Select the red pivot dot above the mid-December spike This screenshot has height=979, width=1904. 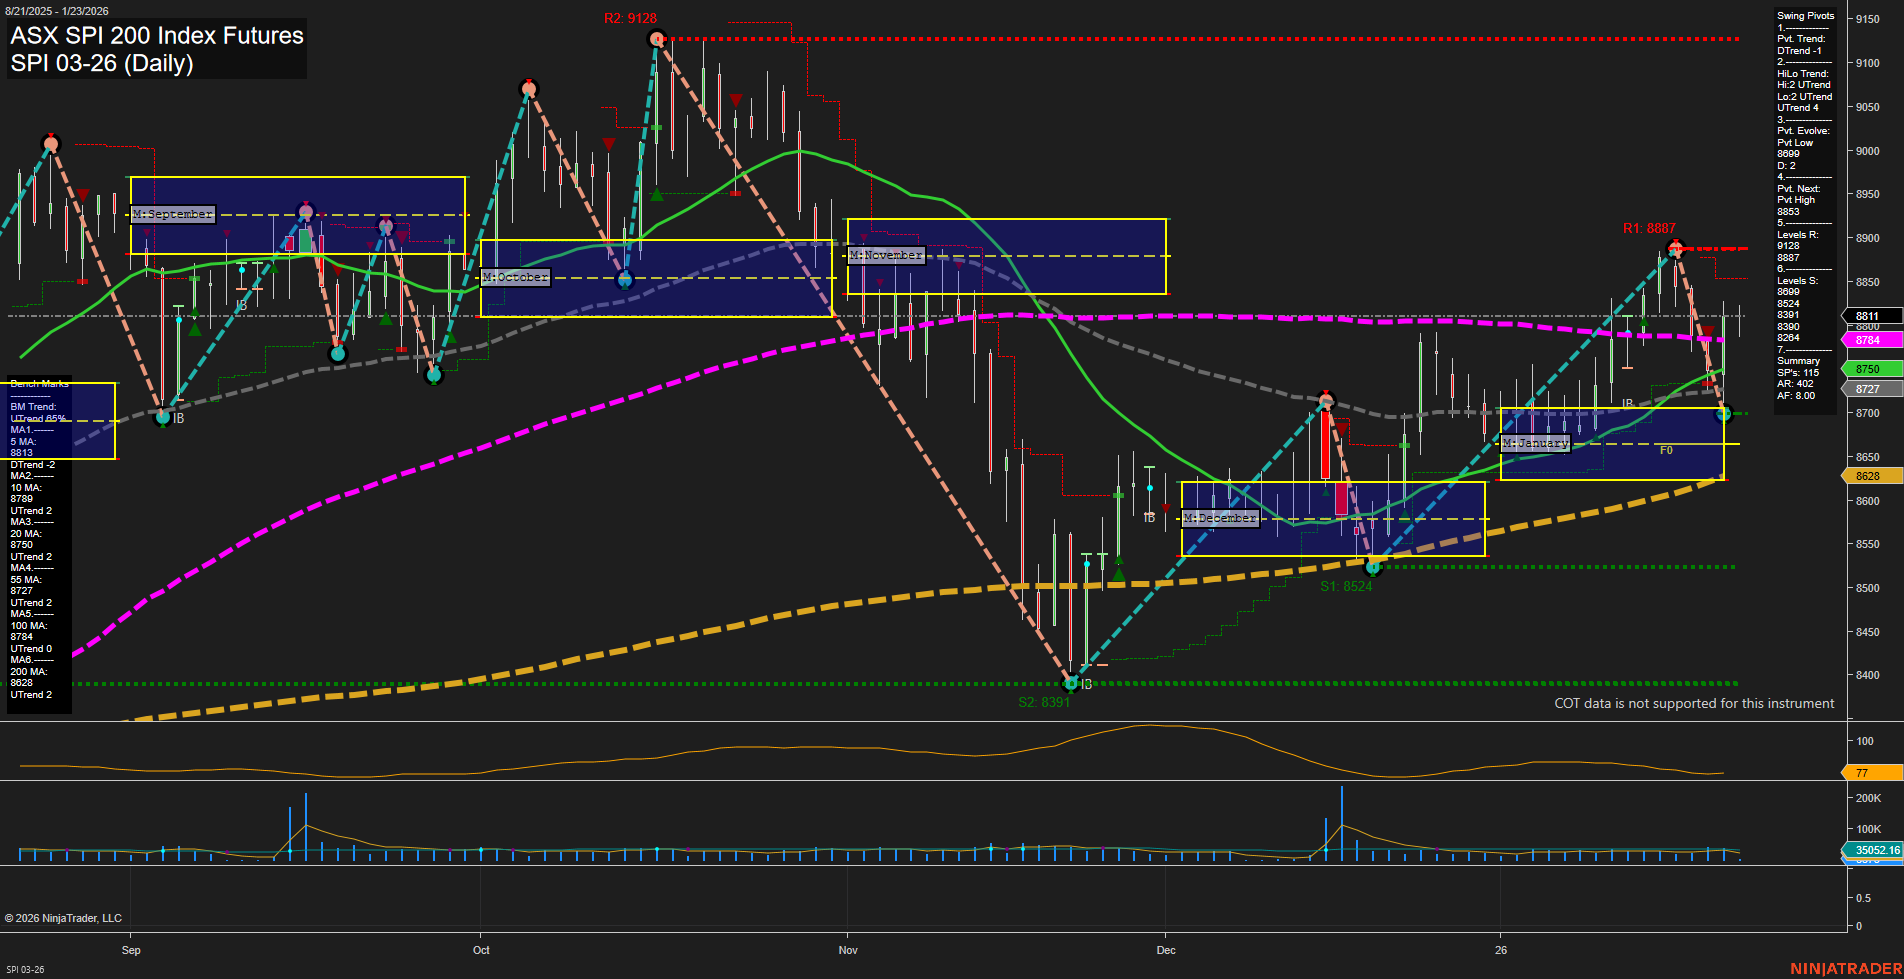click(x=1325, y=401)
